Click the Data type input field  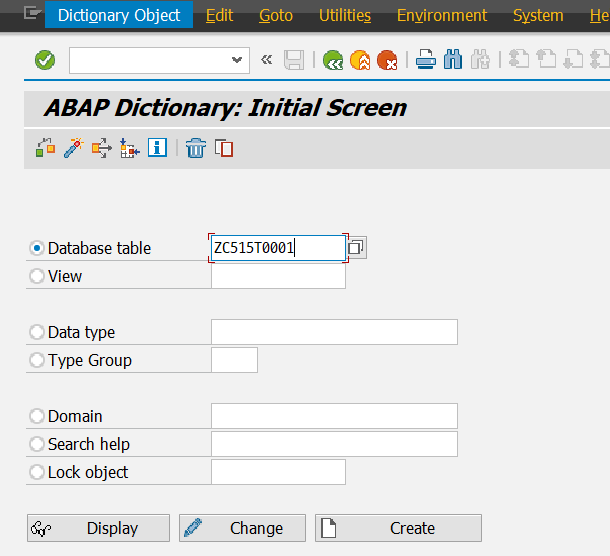click(334, 332)
